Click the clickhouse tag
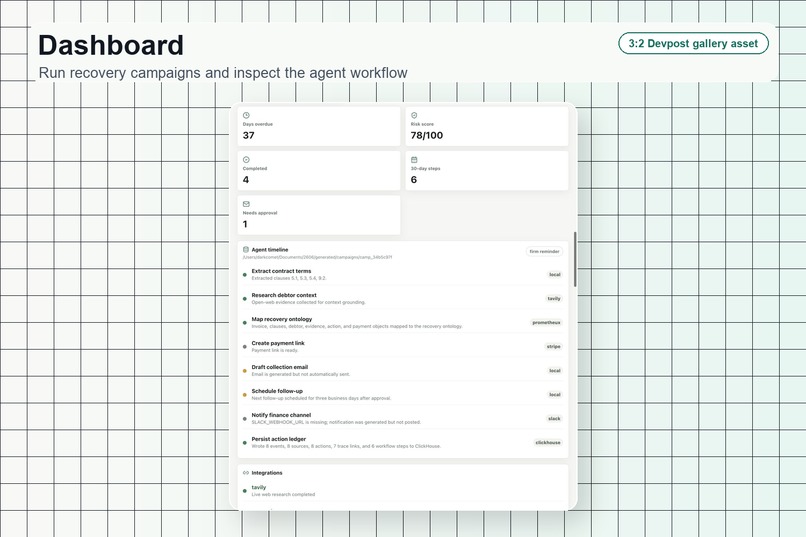The width and height of the screenshot is (806, 537). click(548, 442)
